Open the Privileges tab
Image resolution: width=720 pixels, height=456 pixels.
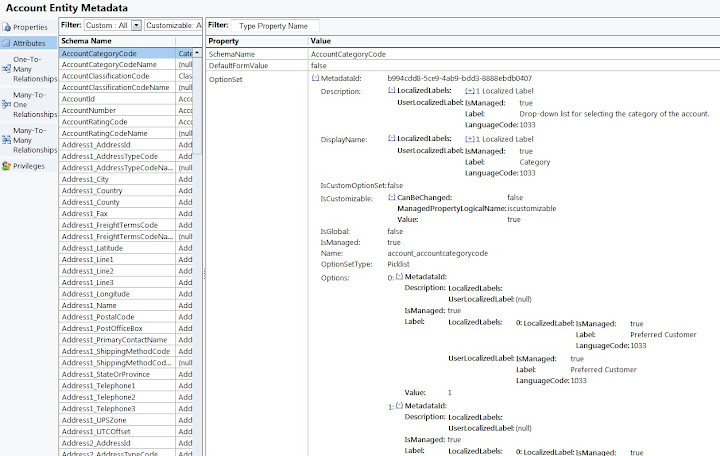29,166
